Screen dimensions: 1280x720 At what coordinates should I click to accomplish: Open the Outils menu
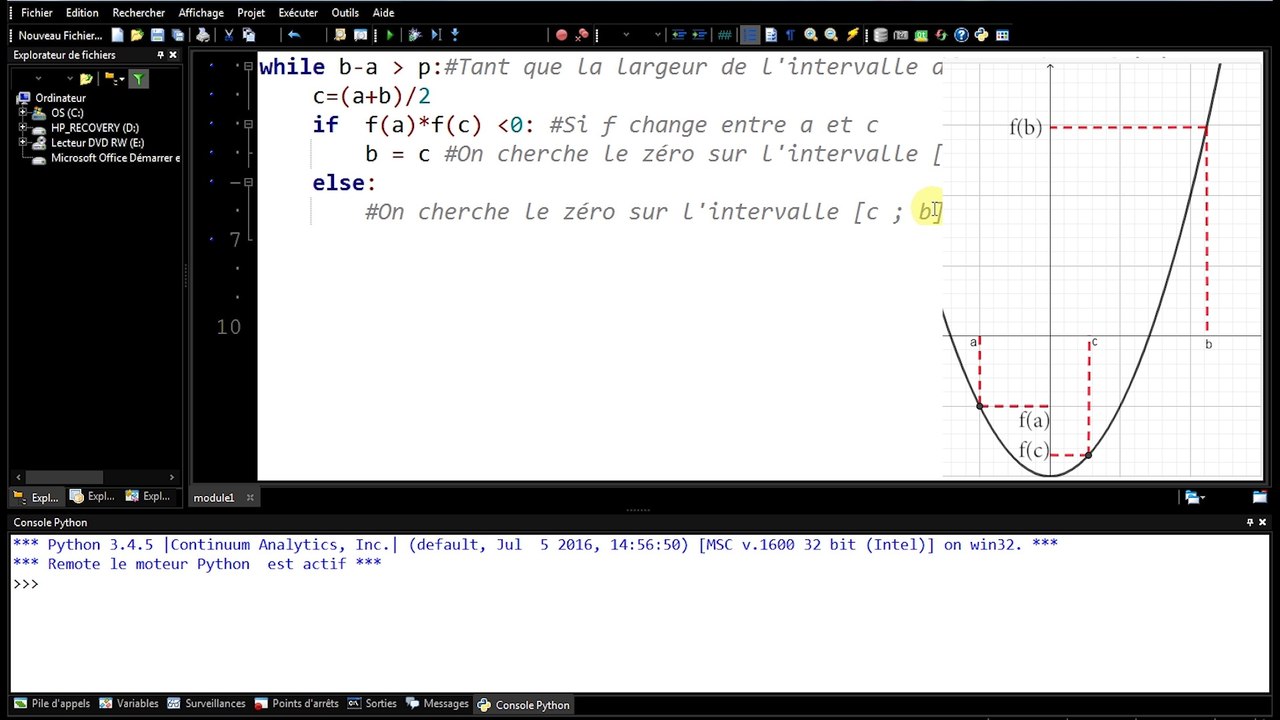[345, 13]
